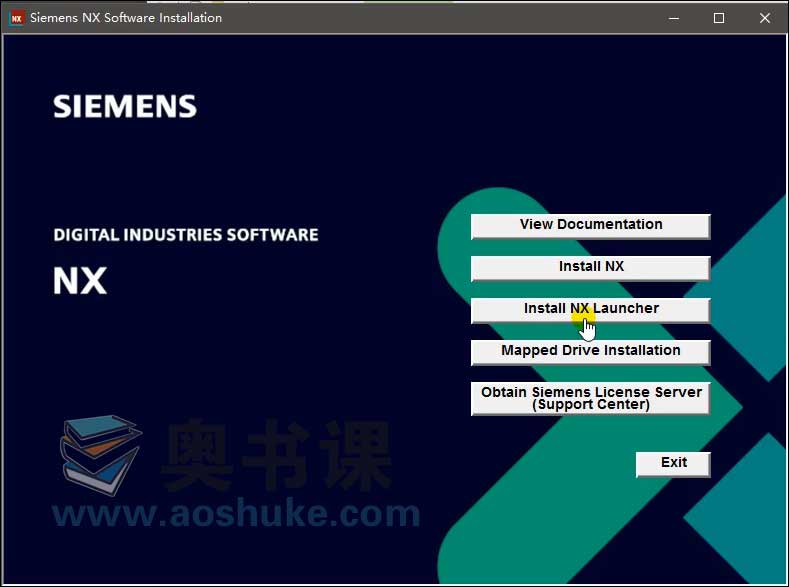Click the Exit button
Screen dimensions: 789x587
[673, 464]
